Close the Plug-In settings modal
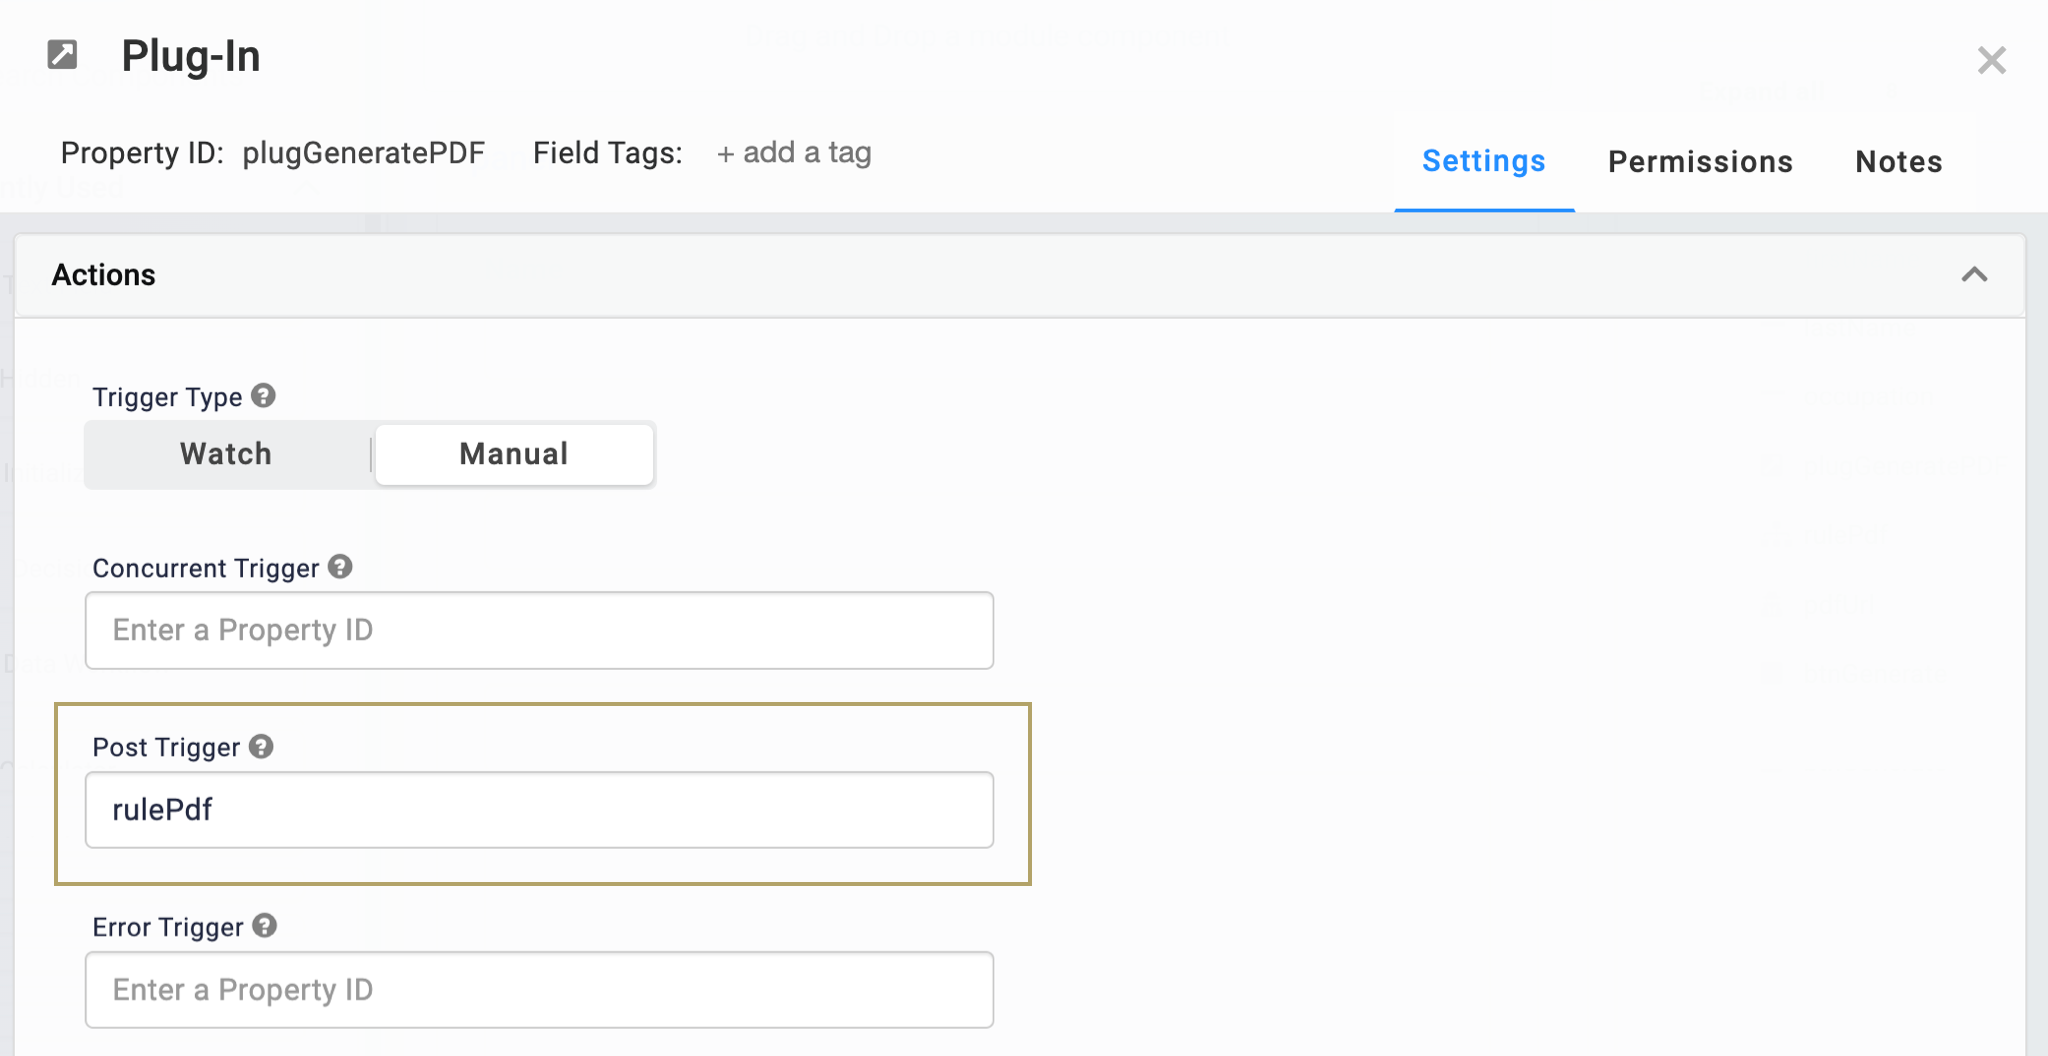 coord(1991,60)
